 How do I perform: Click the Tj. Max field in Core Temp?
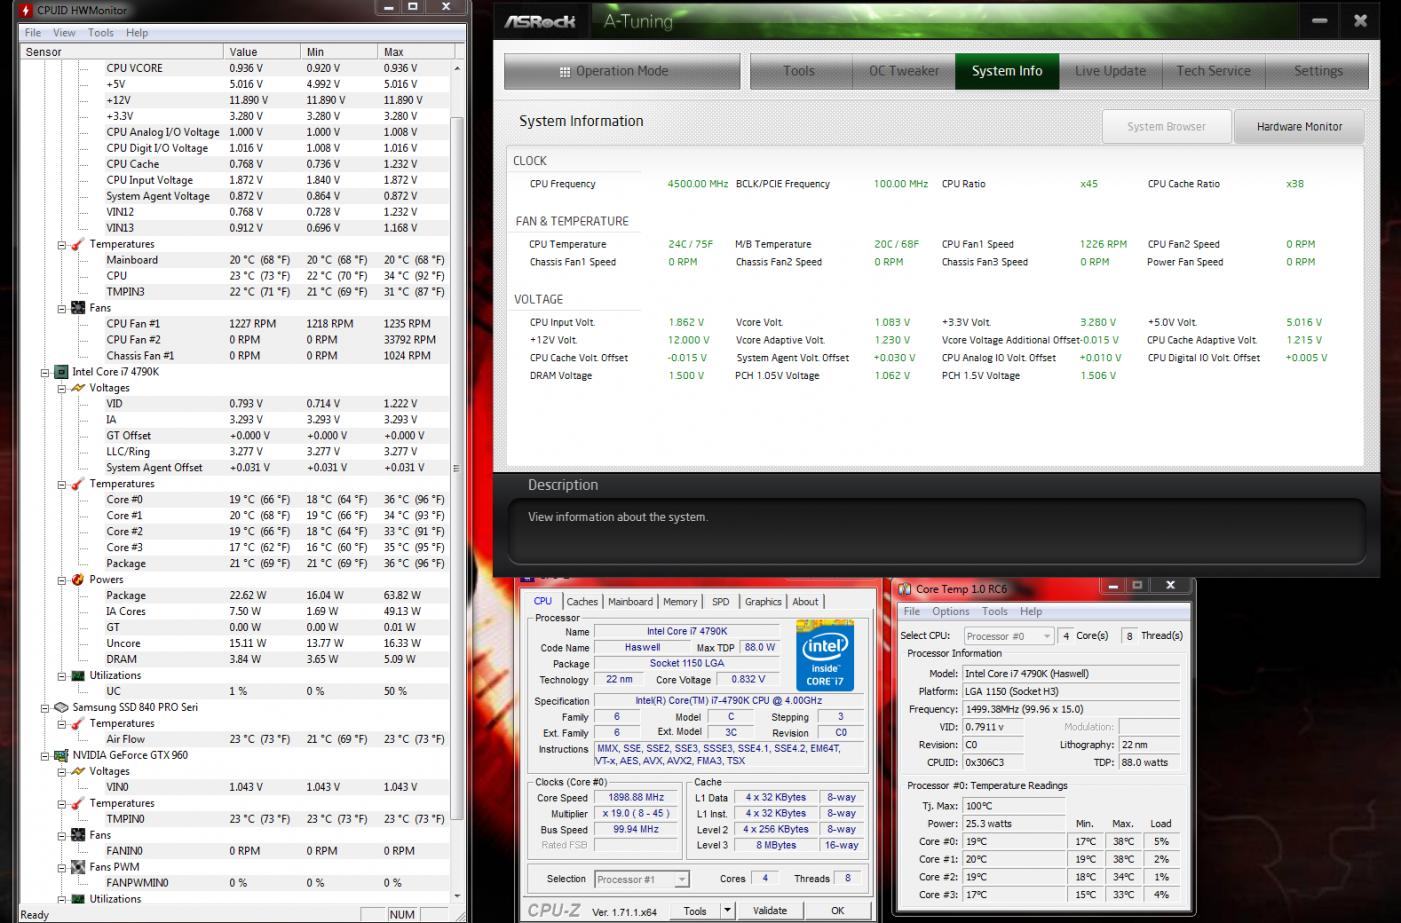1014,806
